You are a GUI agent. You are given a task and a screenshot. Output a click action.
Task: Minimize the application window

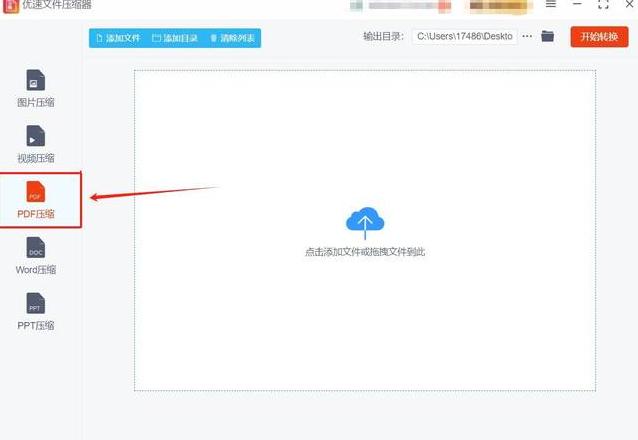tap(577, 4)
